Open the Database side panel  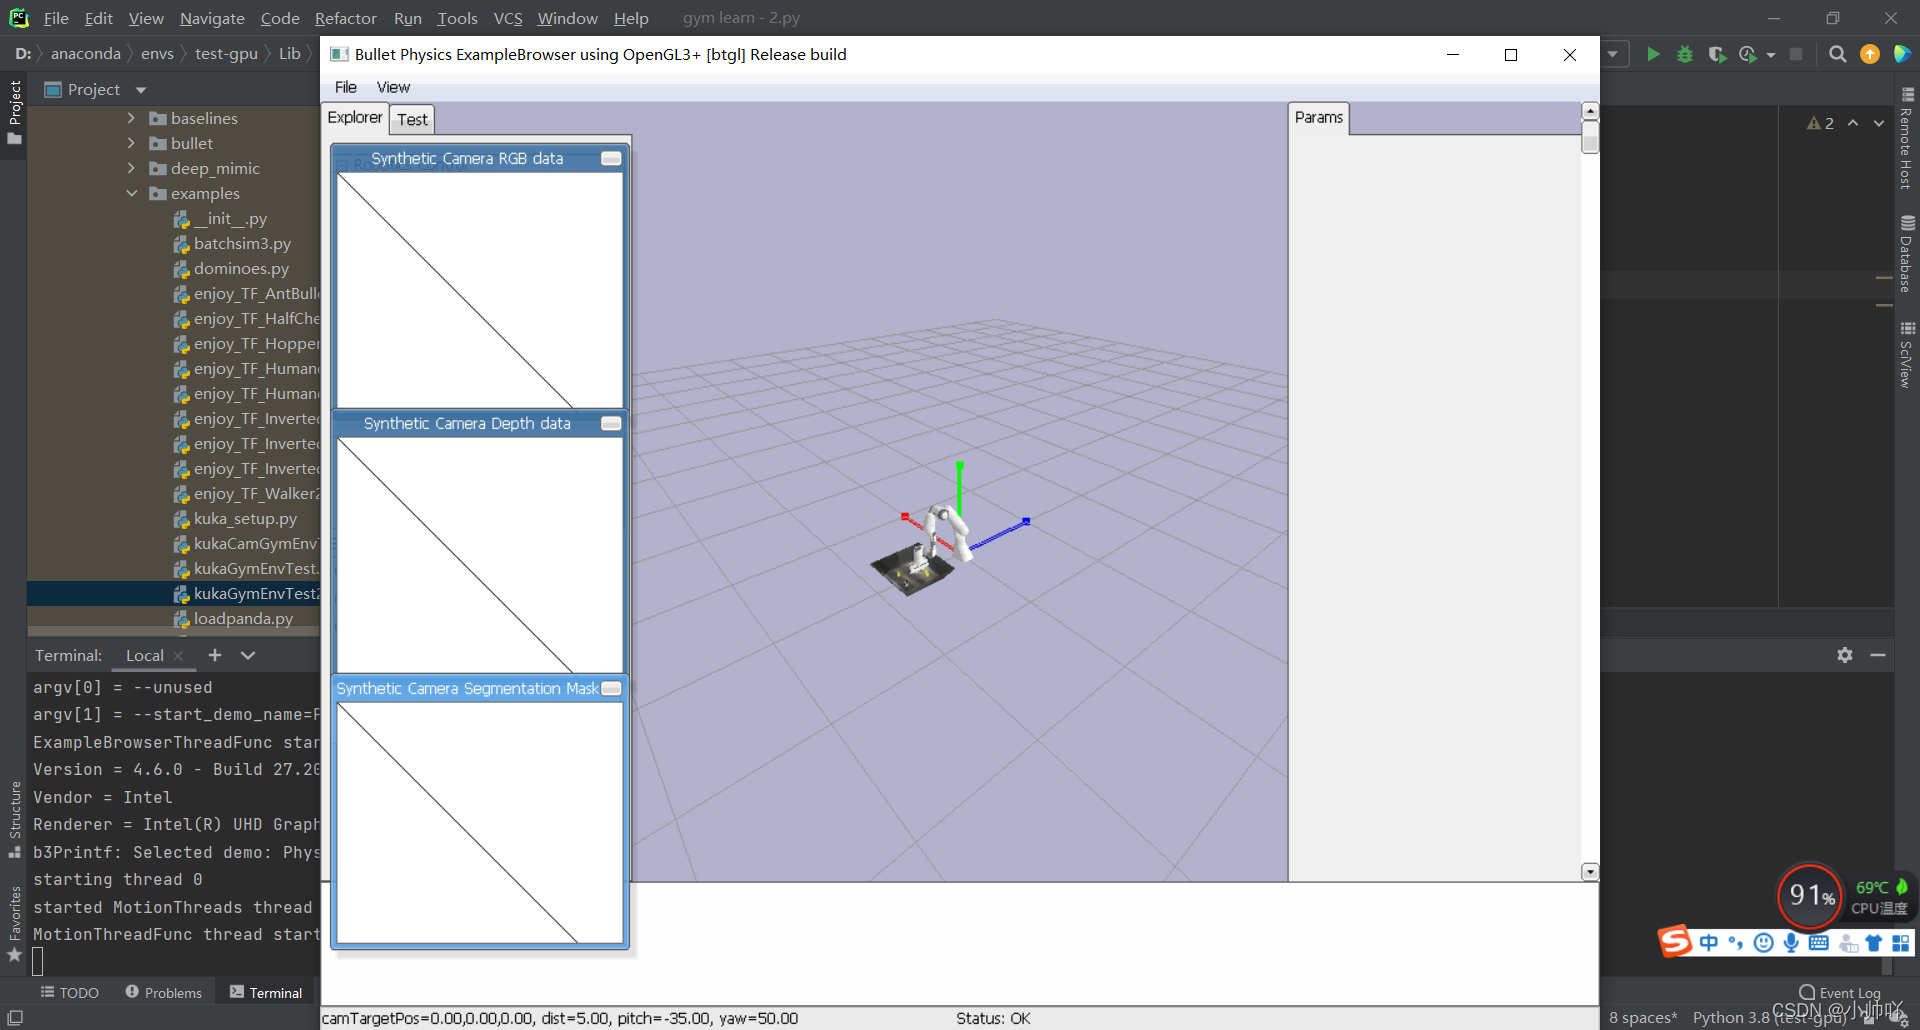1907,254
